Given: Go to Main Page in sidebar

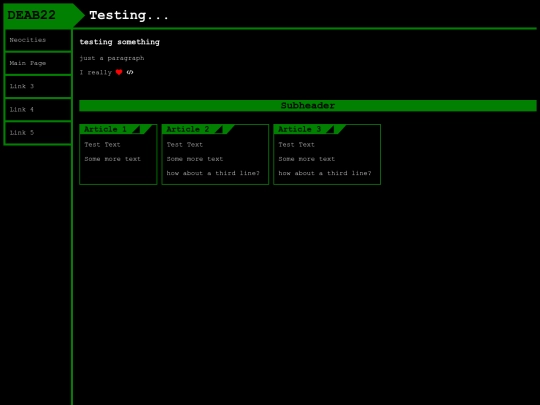Looking at the screenshot, I should click(38, 63).
